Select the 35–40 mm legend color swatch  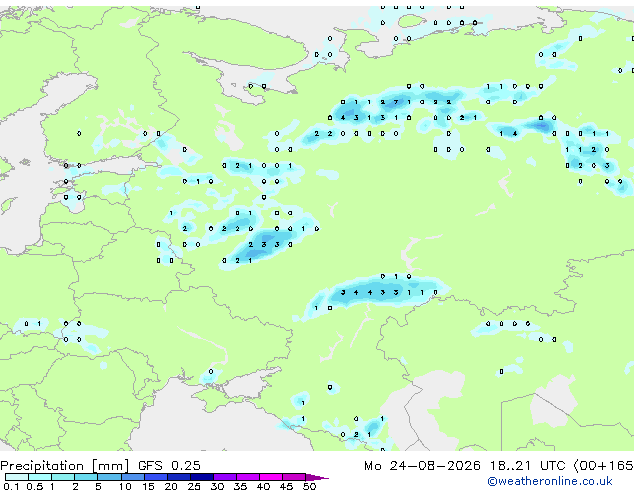pyautogui.click(x=248, y=477)
